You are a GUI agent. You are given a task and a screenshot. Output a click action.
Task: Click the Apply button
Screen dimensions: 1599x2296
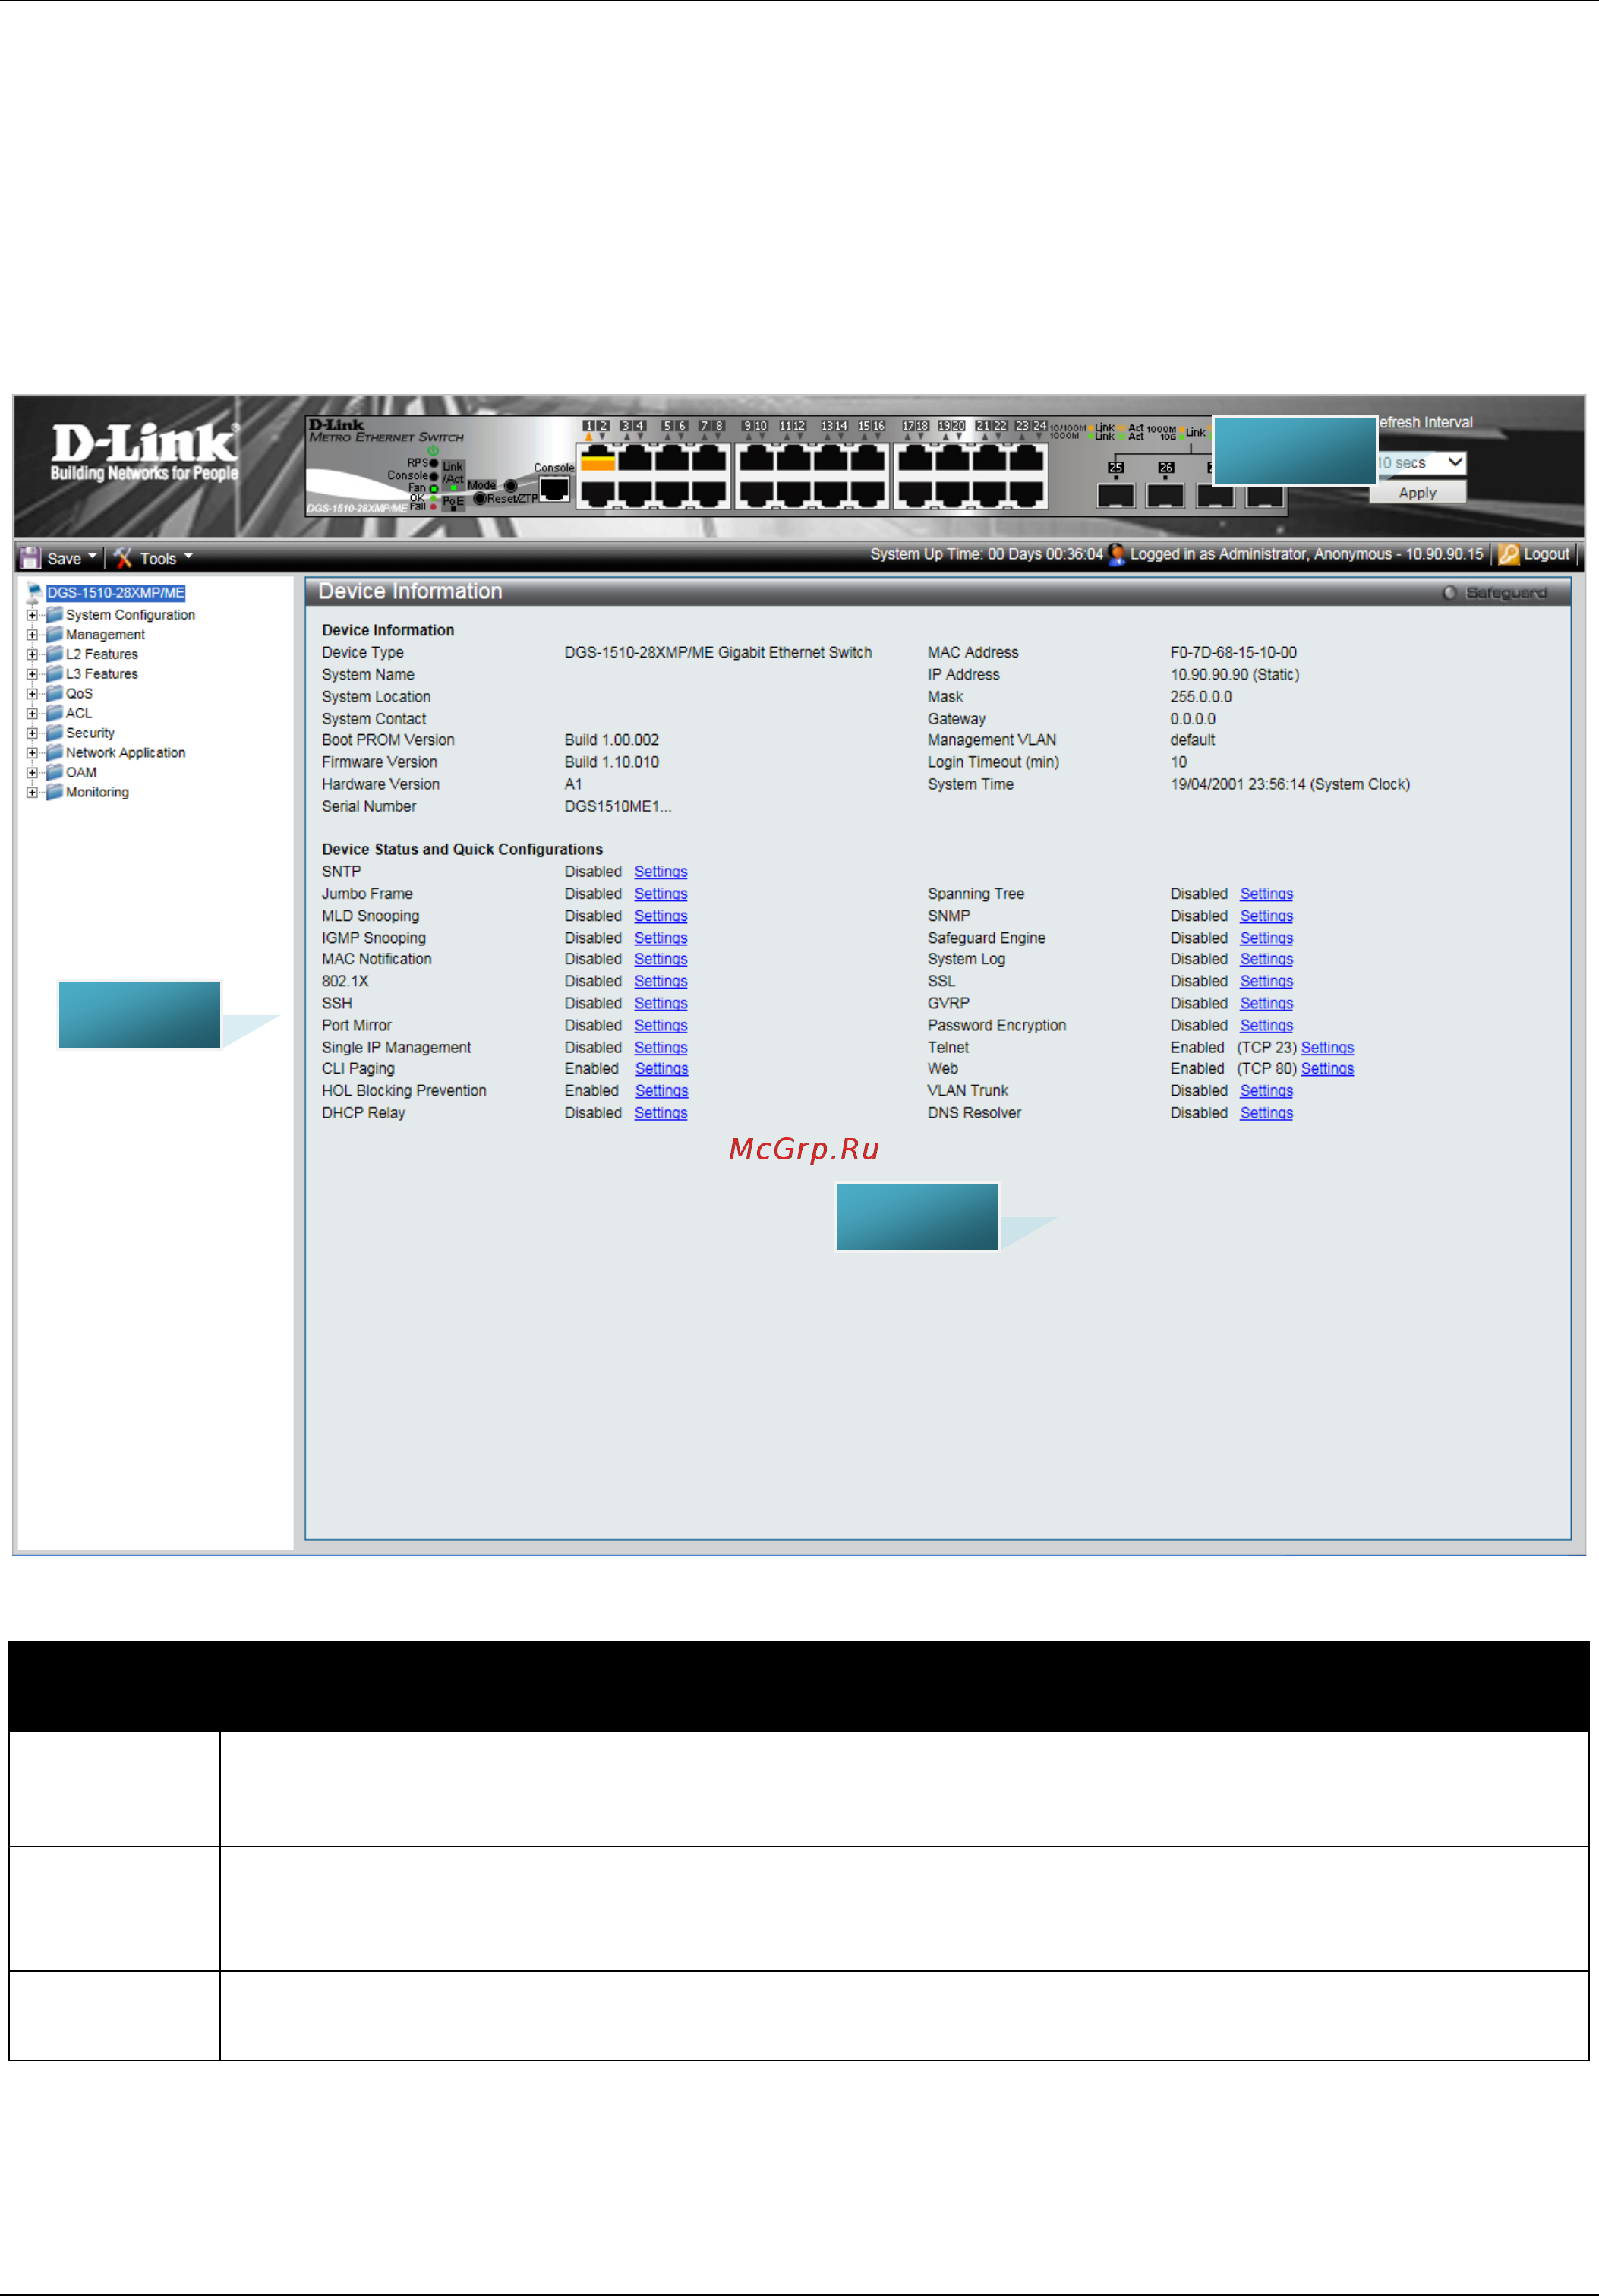tap(1417, 492)
